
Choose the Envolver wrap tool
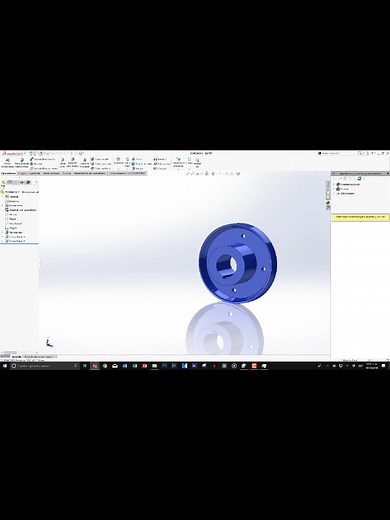tap(160, 159)
